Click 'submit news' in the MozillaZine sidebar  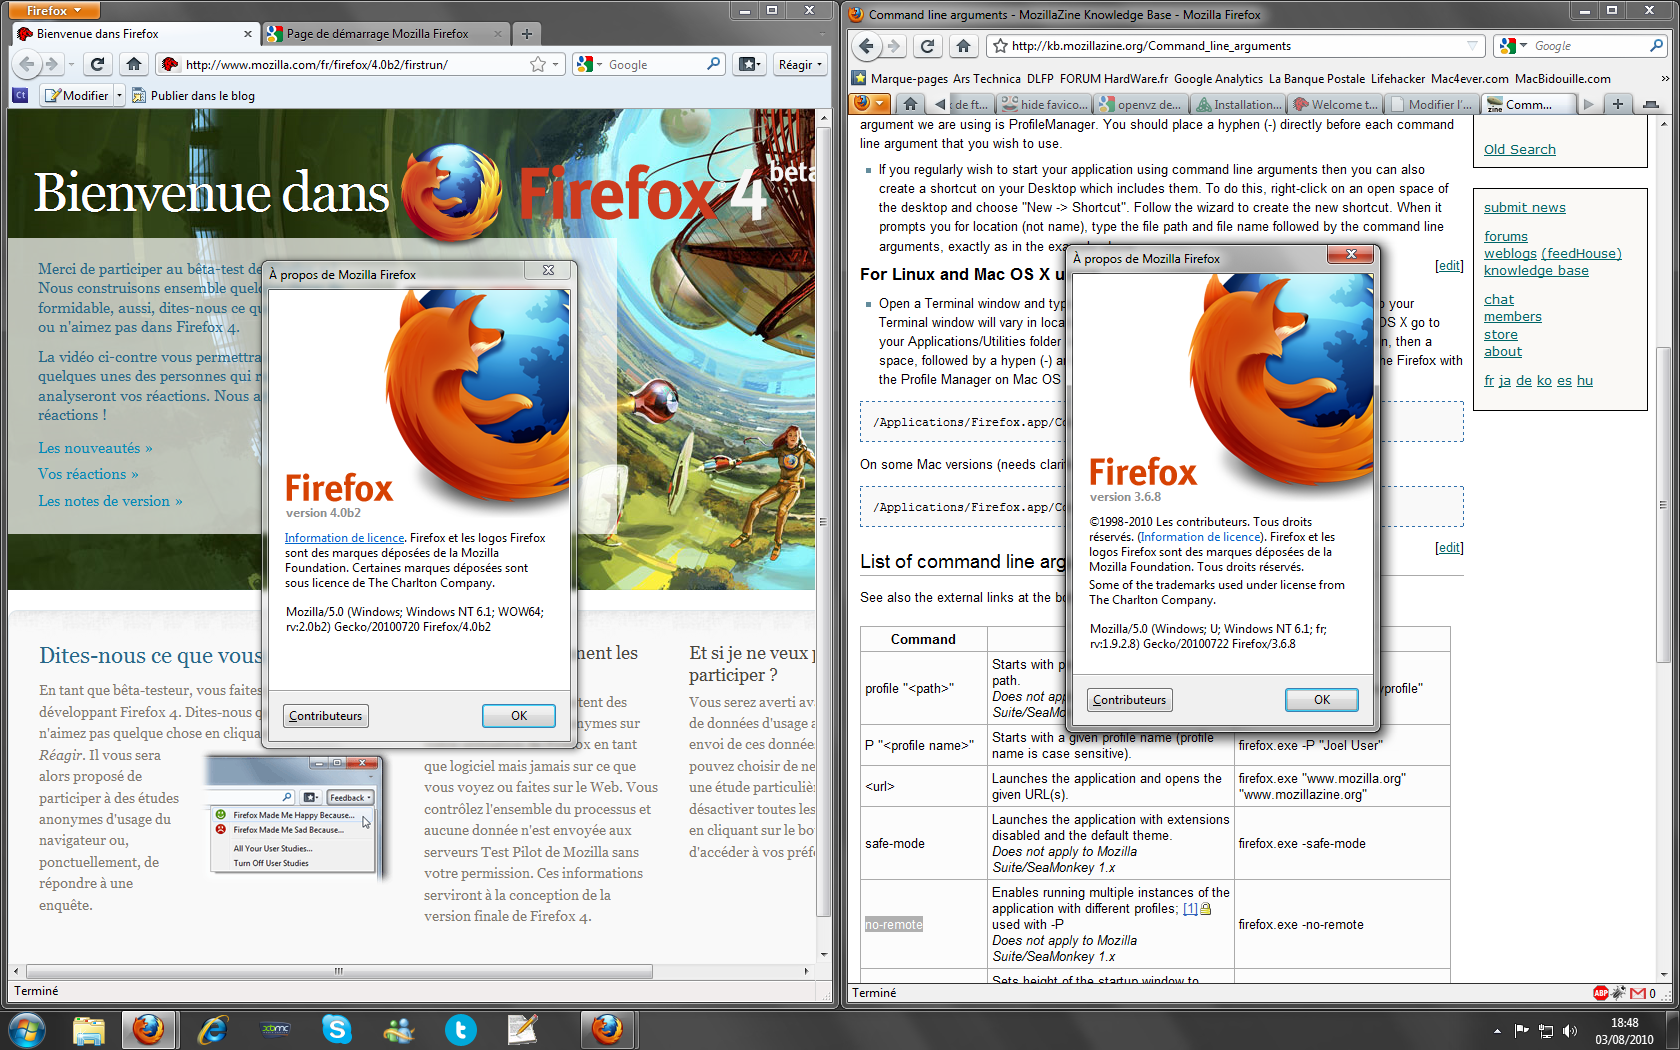coord(1525,208)
